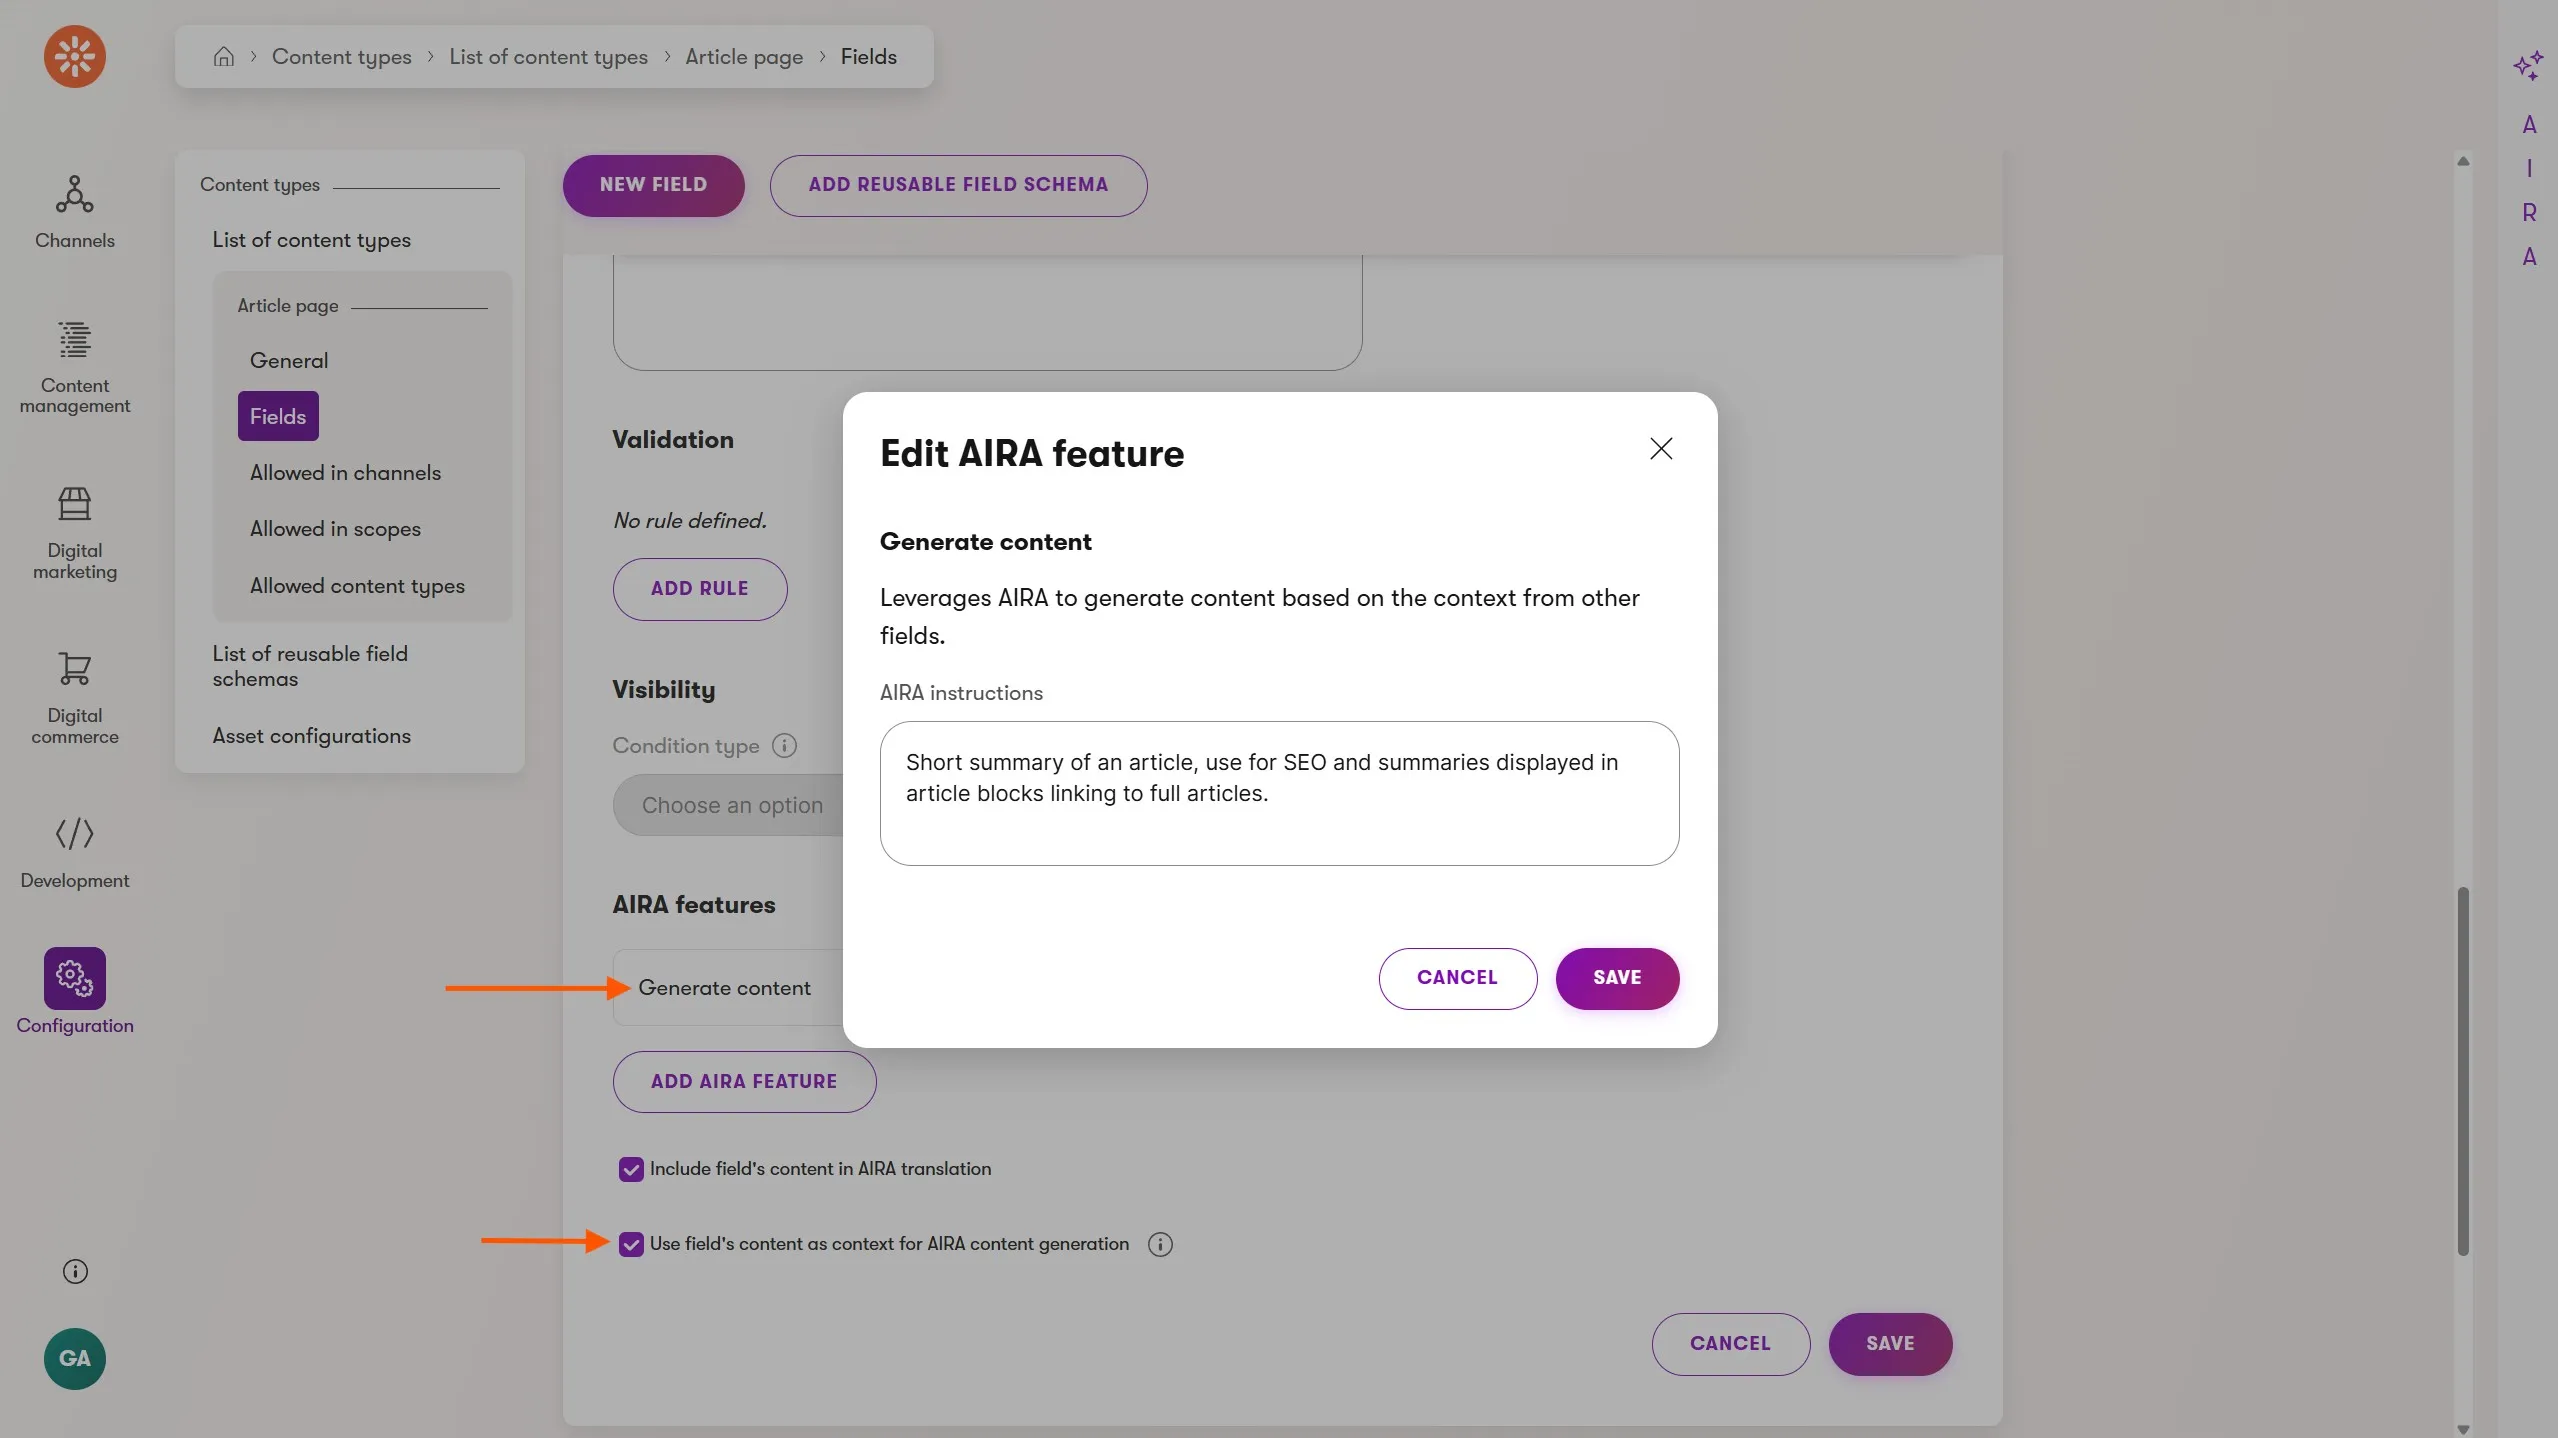The height and width of the screenshot is (1438, 2558).
Task: Open the Condition type dropdown
Action: [x=730, y=805]
